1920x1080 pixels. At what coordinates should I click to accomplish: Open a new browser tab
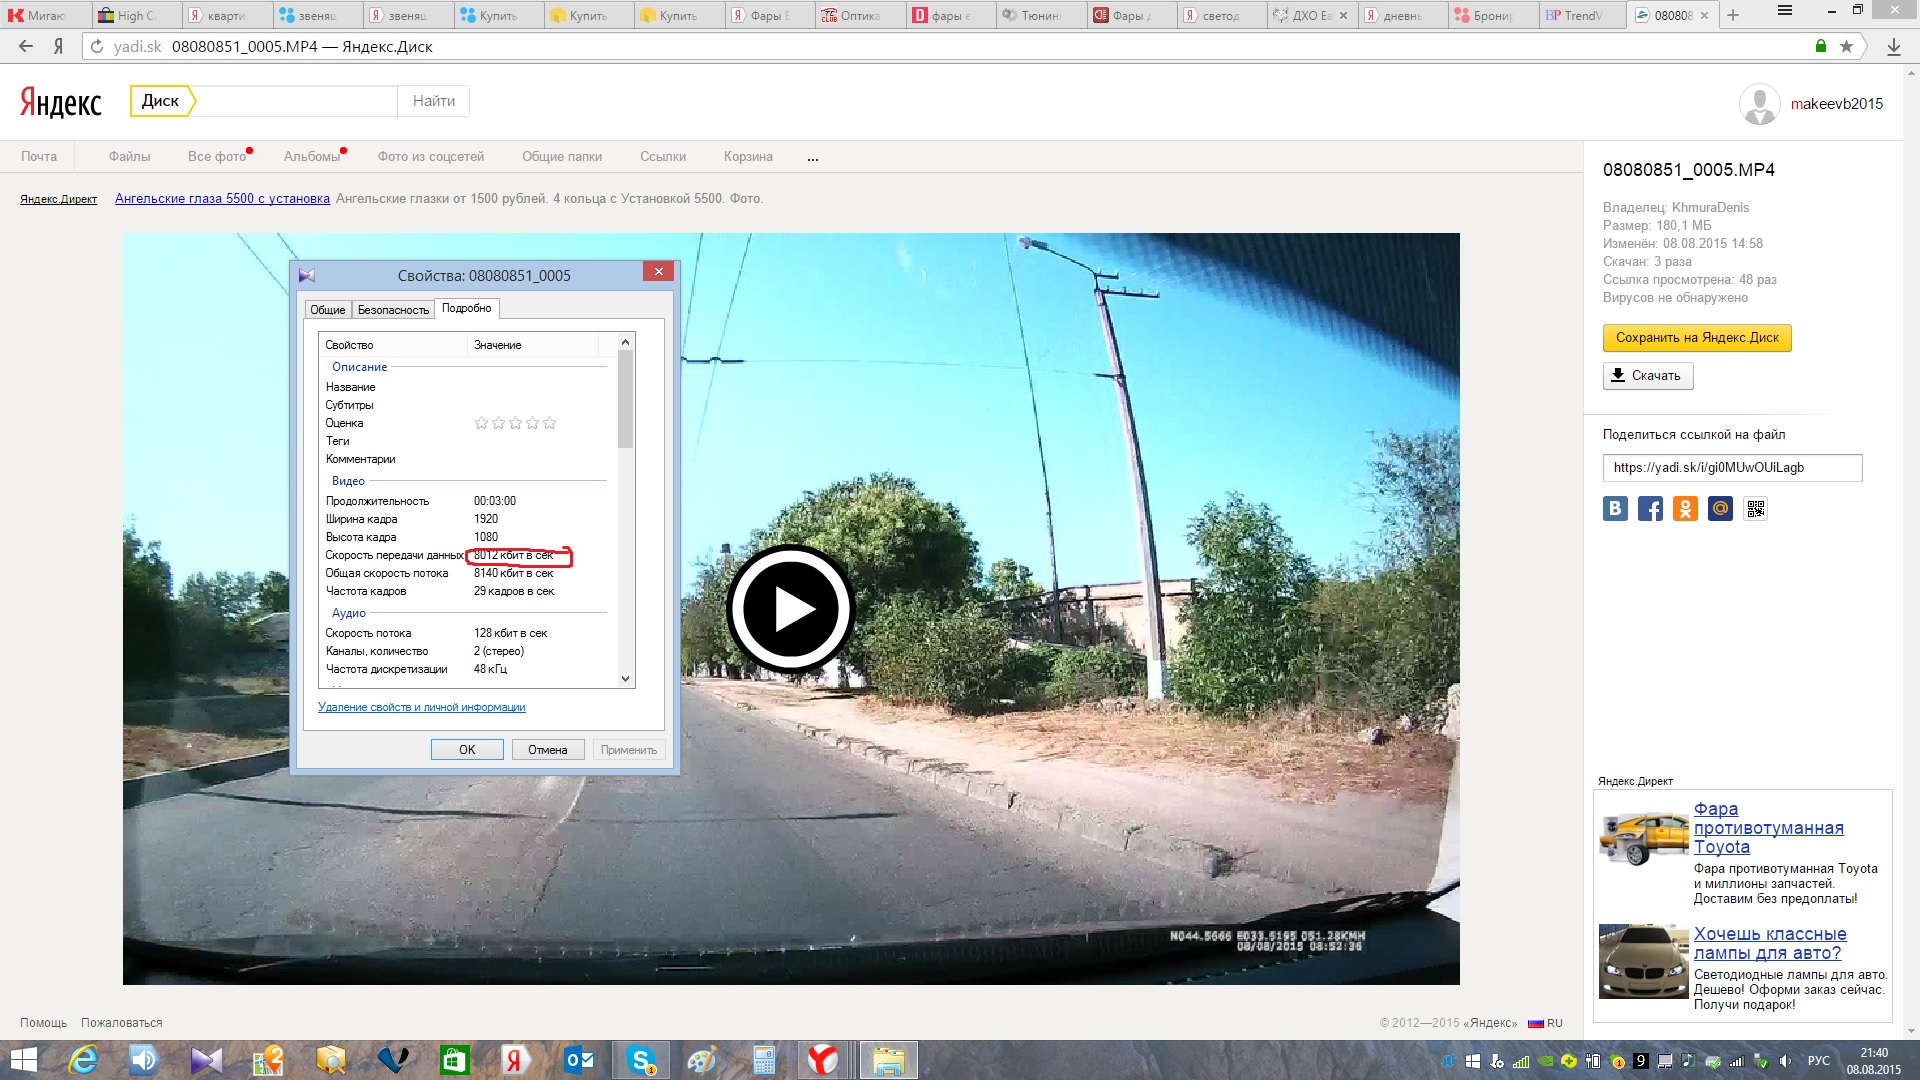click(1733, 15)
